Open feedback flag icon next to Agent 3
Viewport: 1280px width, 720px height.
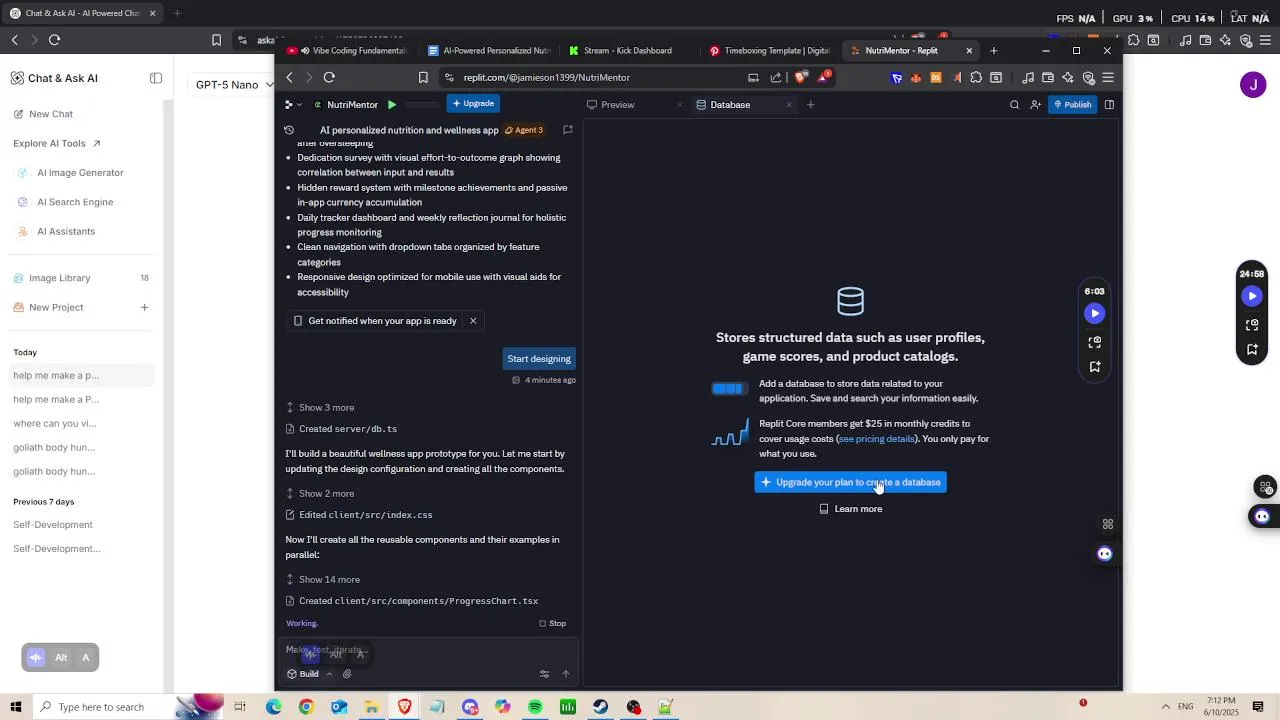tap(567, 130)
